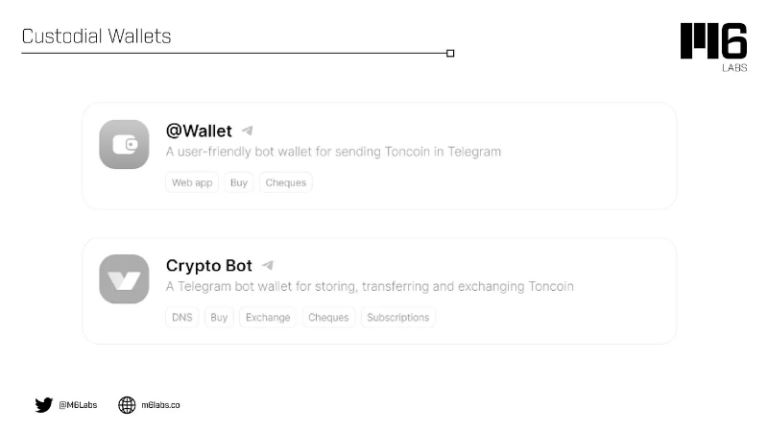Open the @M6Labs Twitter handle link
The image size is (768, 432).
78,405
